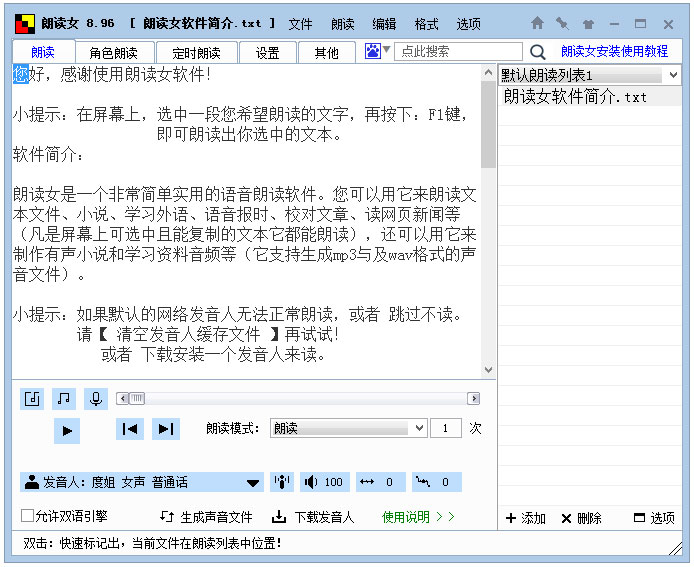The image size is (694, 567).
Task: Open 朗读女安装使用教程 link
Action: pos(614,51)
